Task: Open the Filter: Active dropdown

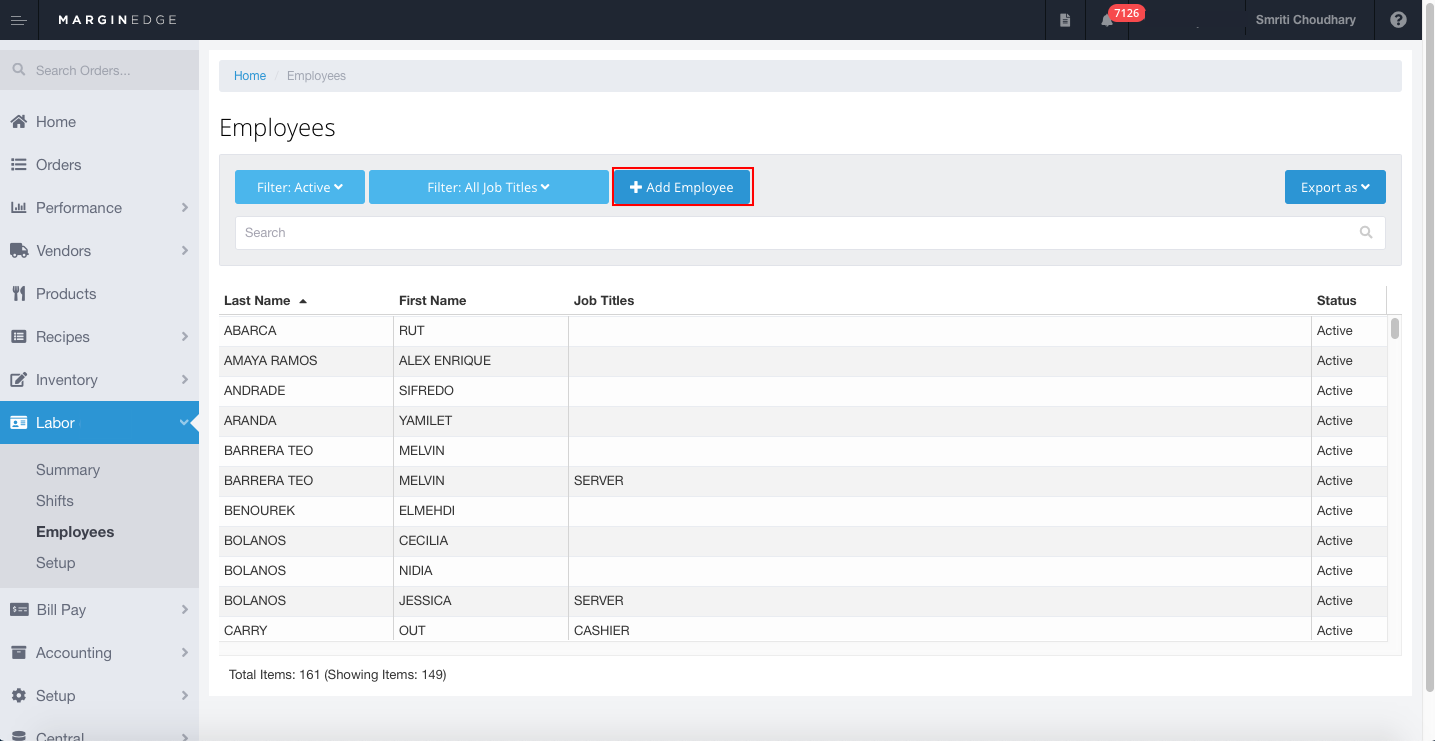Action: tap(300, 187)
